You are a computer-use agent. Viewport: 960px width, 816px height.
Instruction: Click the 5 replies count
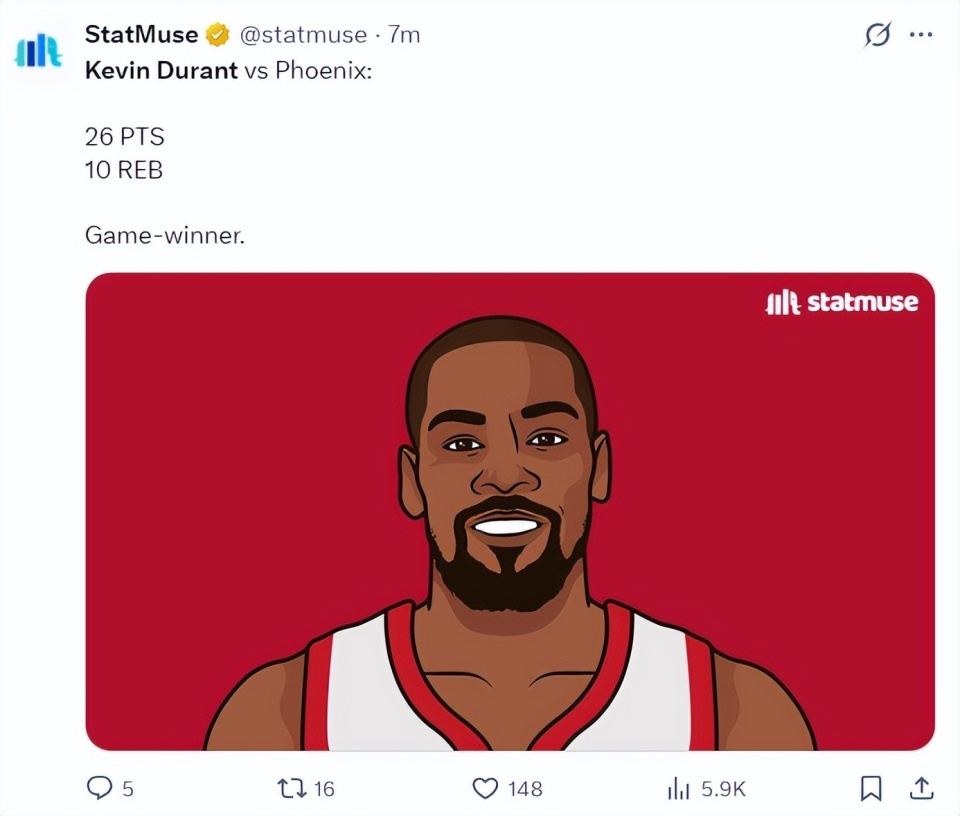click(127, 789)
